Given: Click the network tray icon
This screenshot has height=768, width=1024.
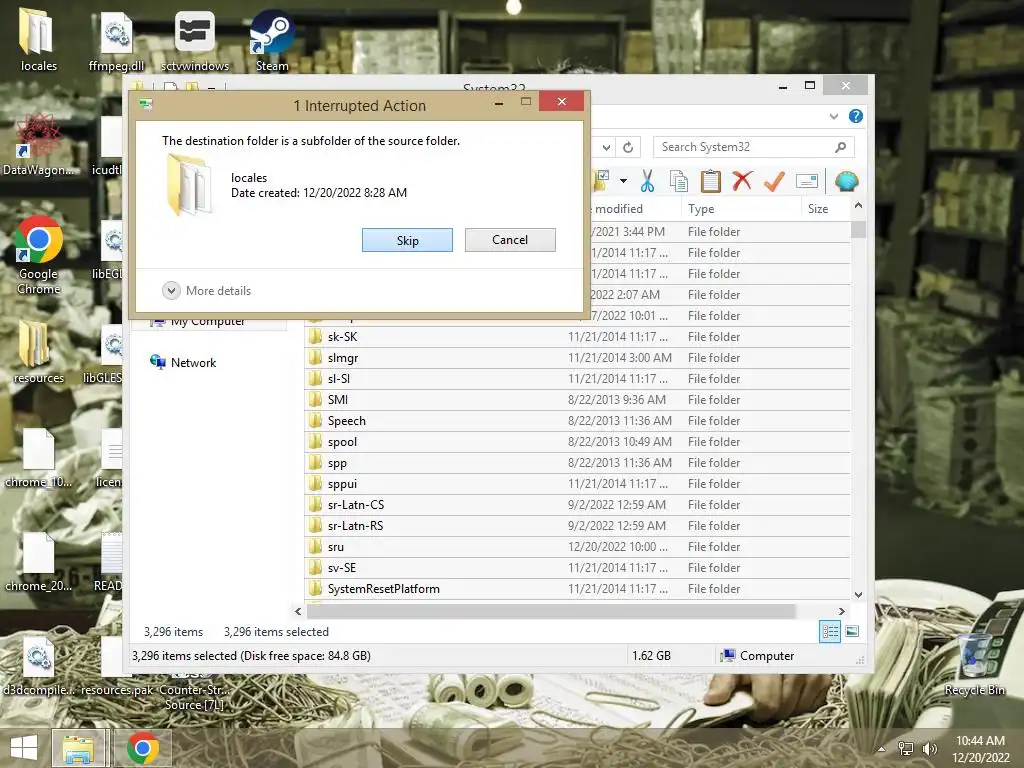Looking at the screenshot, I should (x=905, y=749).
